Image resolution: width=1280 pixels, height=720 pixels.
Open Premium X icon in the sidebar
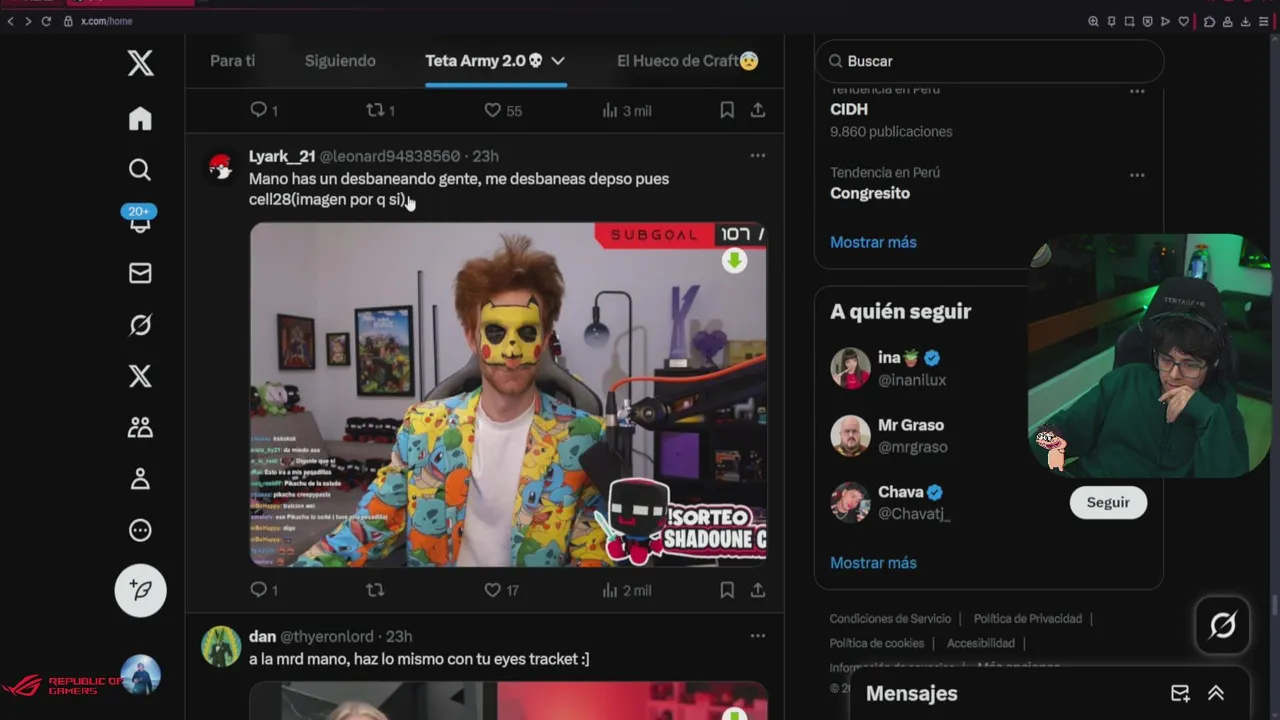[x=140, y=376]
